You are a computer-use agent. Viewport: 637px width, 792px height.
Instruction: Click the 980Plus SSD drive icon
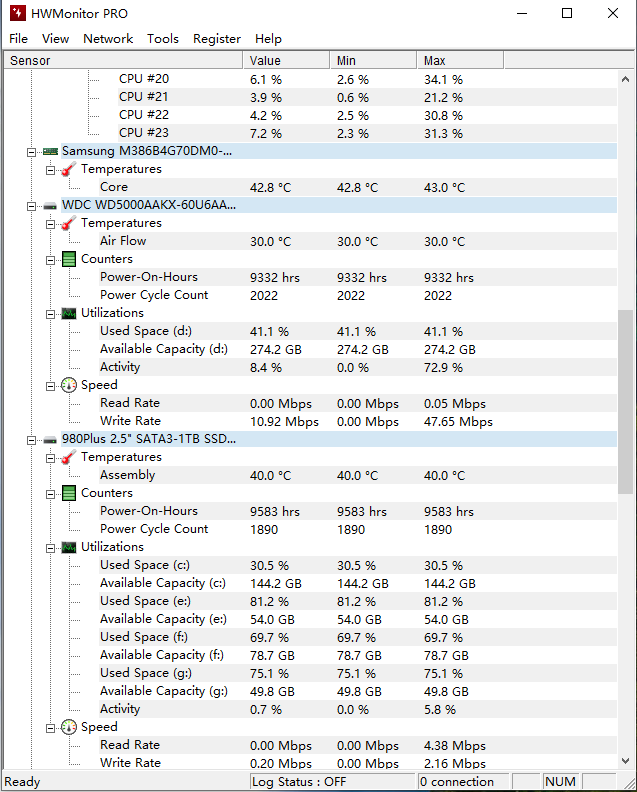(x=50, y=439)
